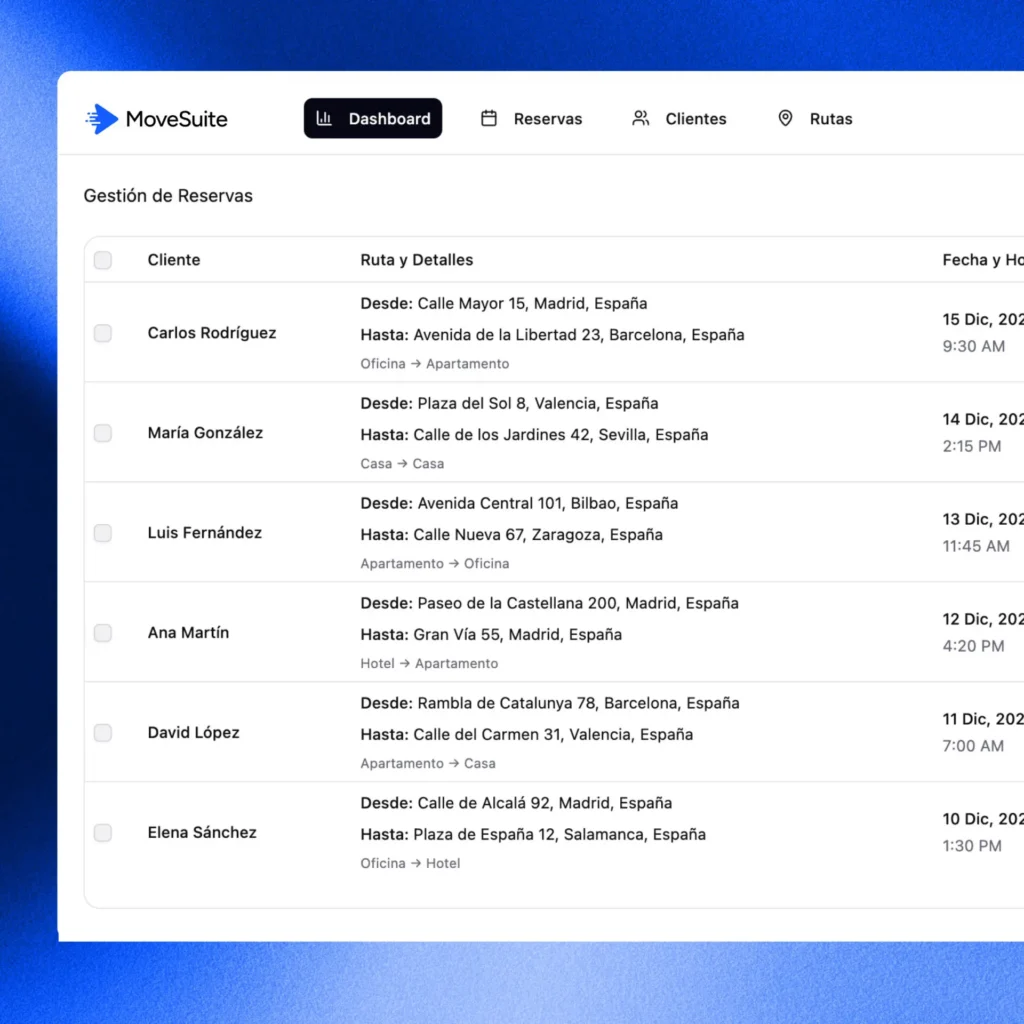This screenshot has width=1024, height=1024.
Task: Mark David López's reservation checkbox
Action: (103, 733)
